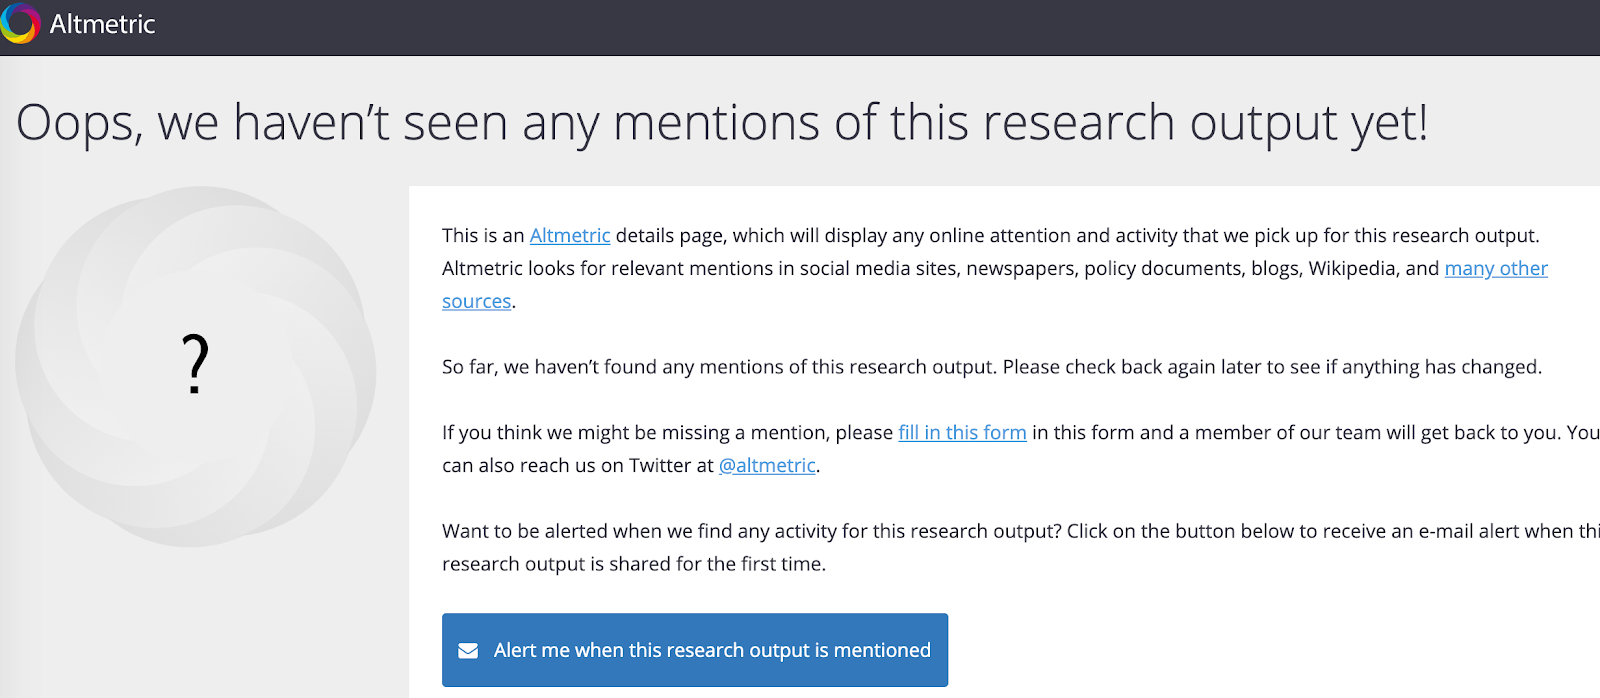This screenshot has height=698, width=1600.
Task: Click the Altmetric brand name in header
Action: pyautogui.click(x=102, y=24)
